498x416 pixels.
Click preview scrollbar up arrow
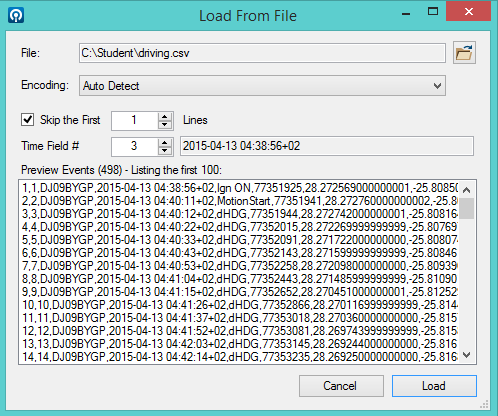click(467, 190)
